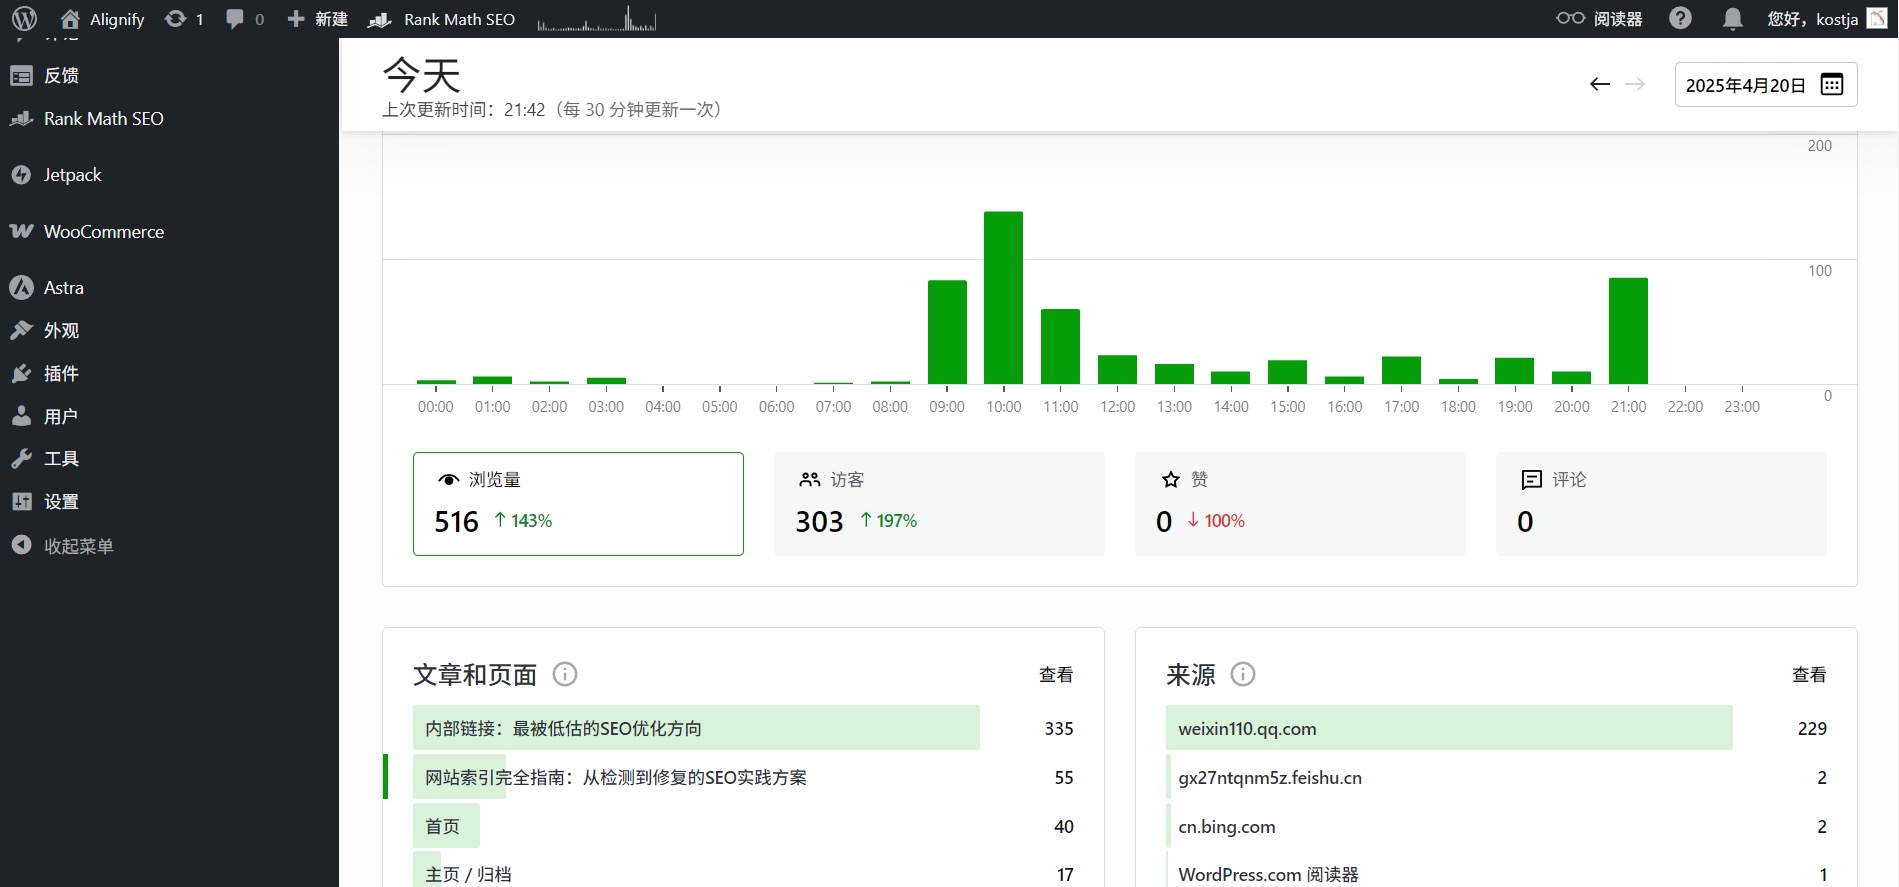Go to next day with right arrow

1635,84
